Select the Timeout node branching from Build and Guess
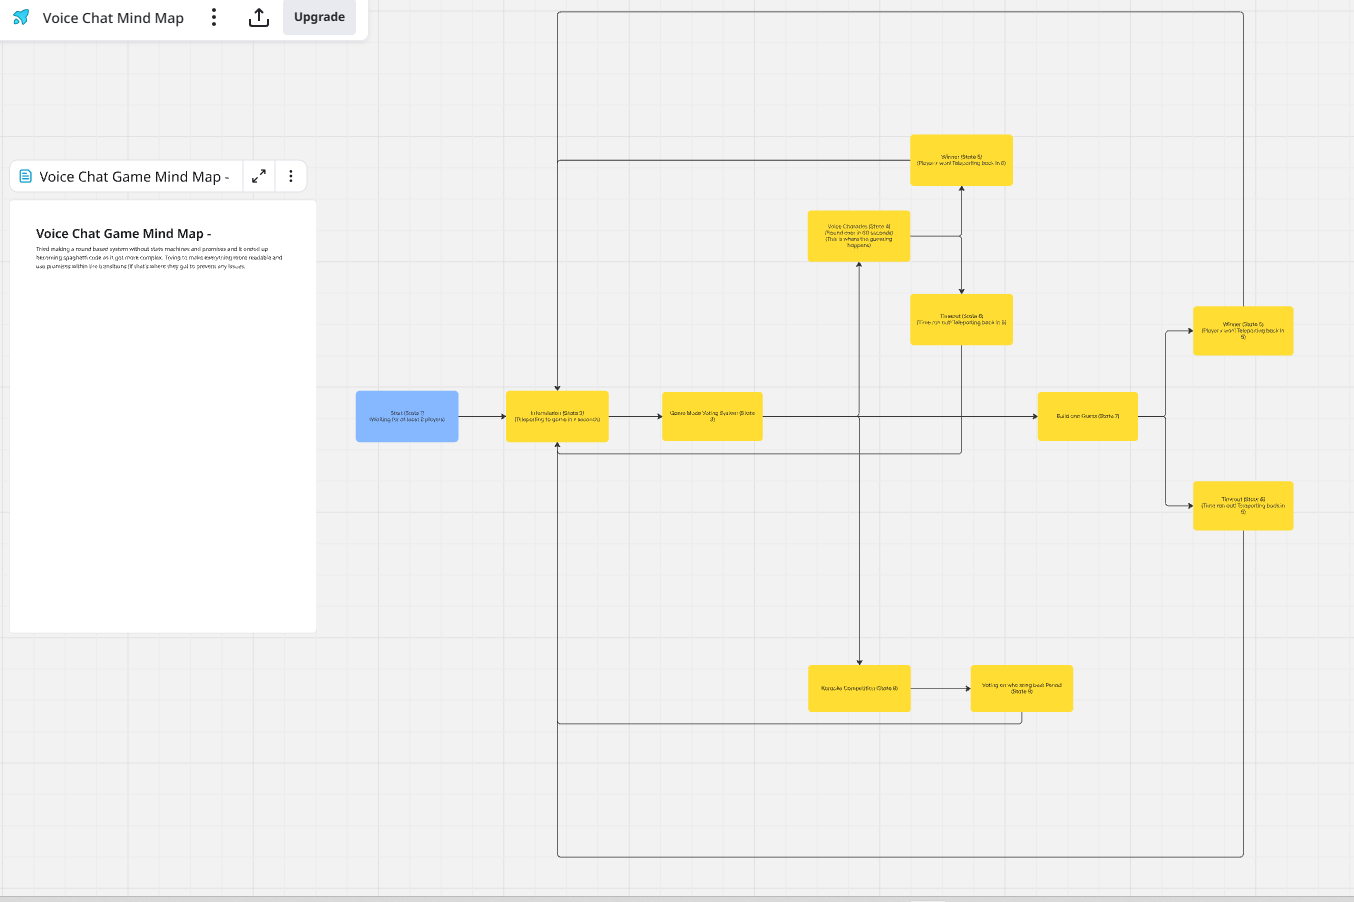This screenshot has width=1354, height=902. coord(1243,506)
